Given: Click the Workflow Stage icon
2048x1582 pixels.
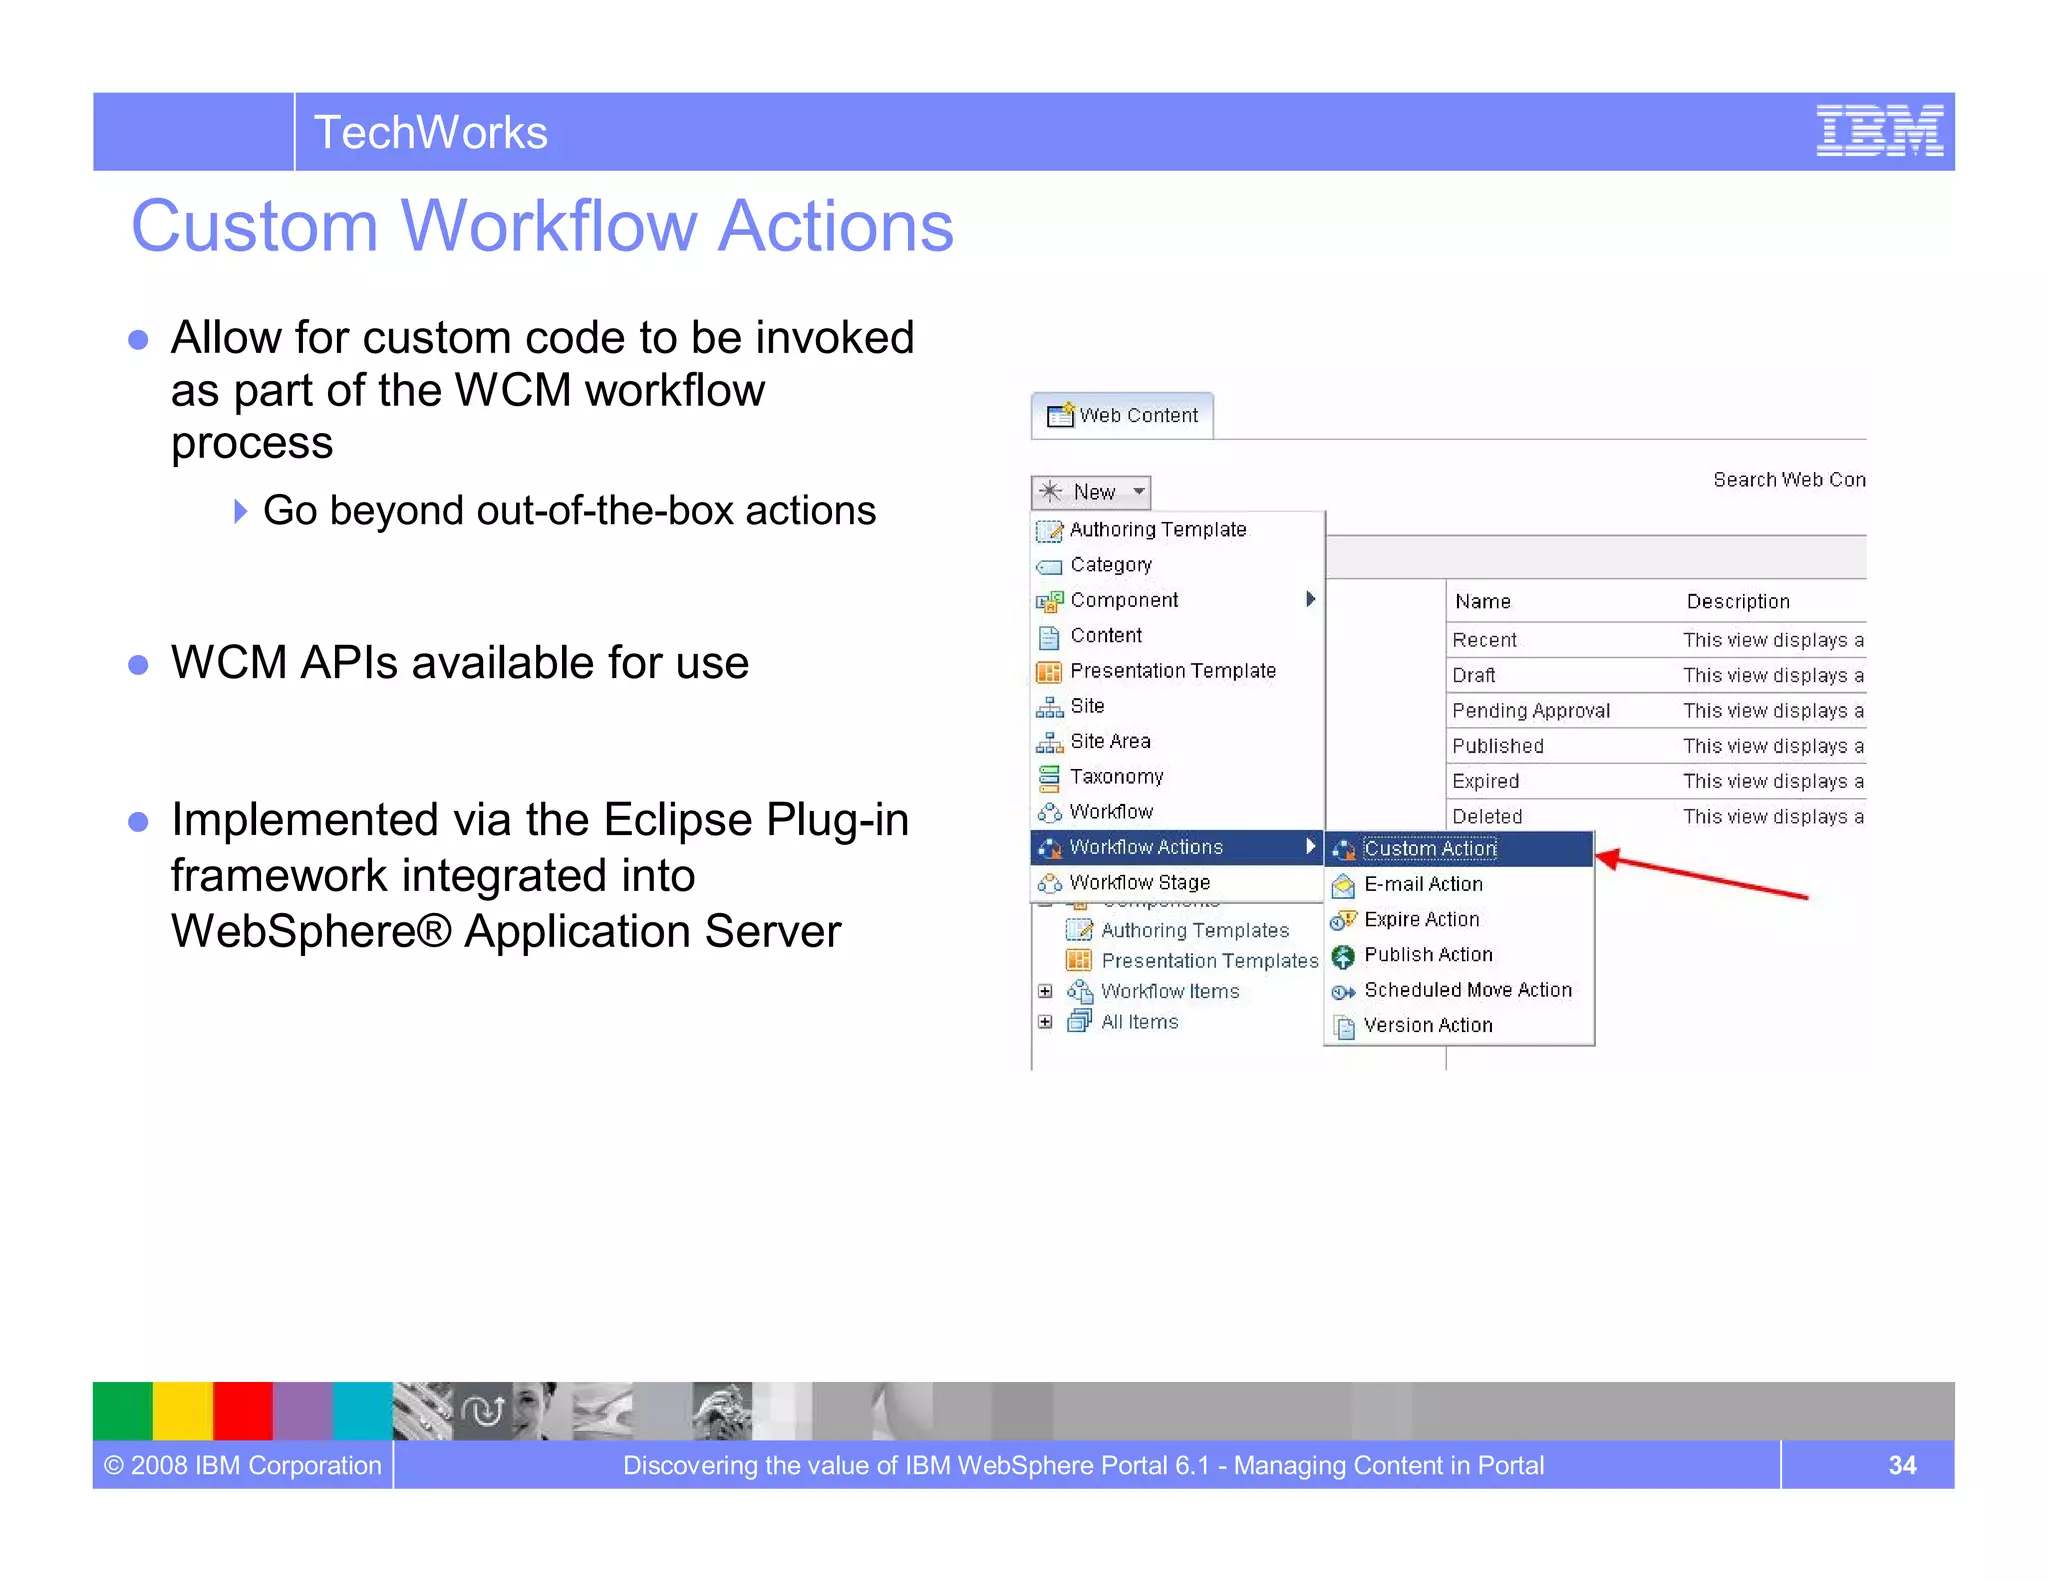Looking at the screenshot, I should point(1049,884).
